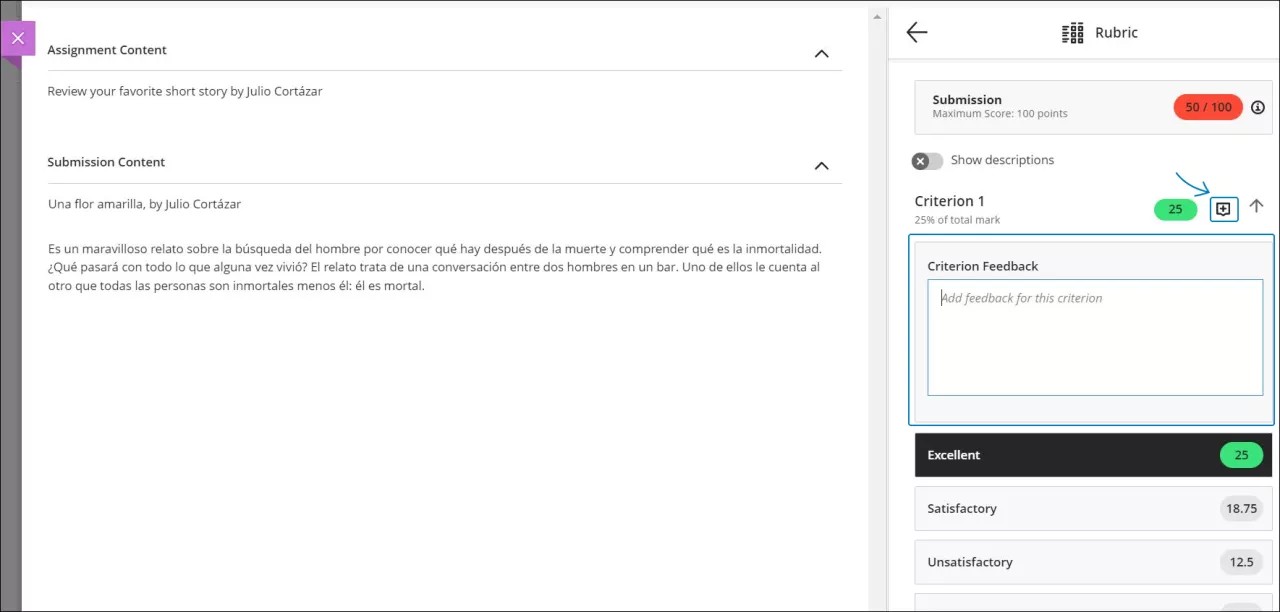Viewport: 1280px width, 612px height.
Task: Click the Show descriptions label
Action: [1002, 160]
